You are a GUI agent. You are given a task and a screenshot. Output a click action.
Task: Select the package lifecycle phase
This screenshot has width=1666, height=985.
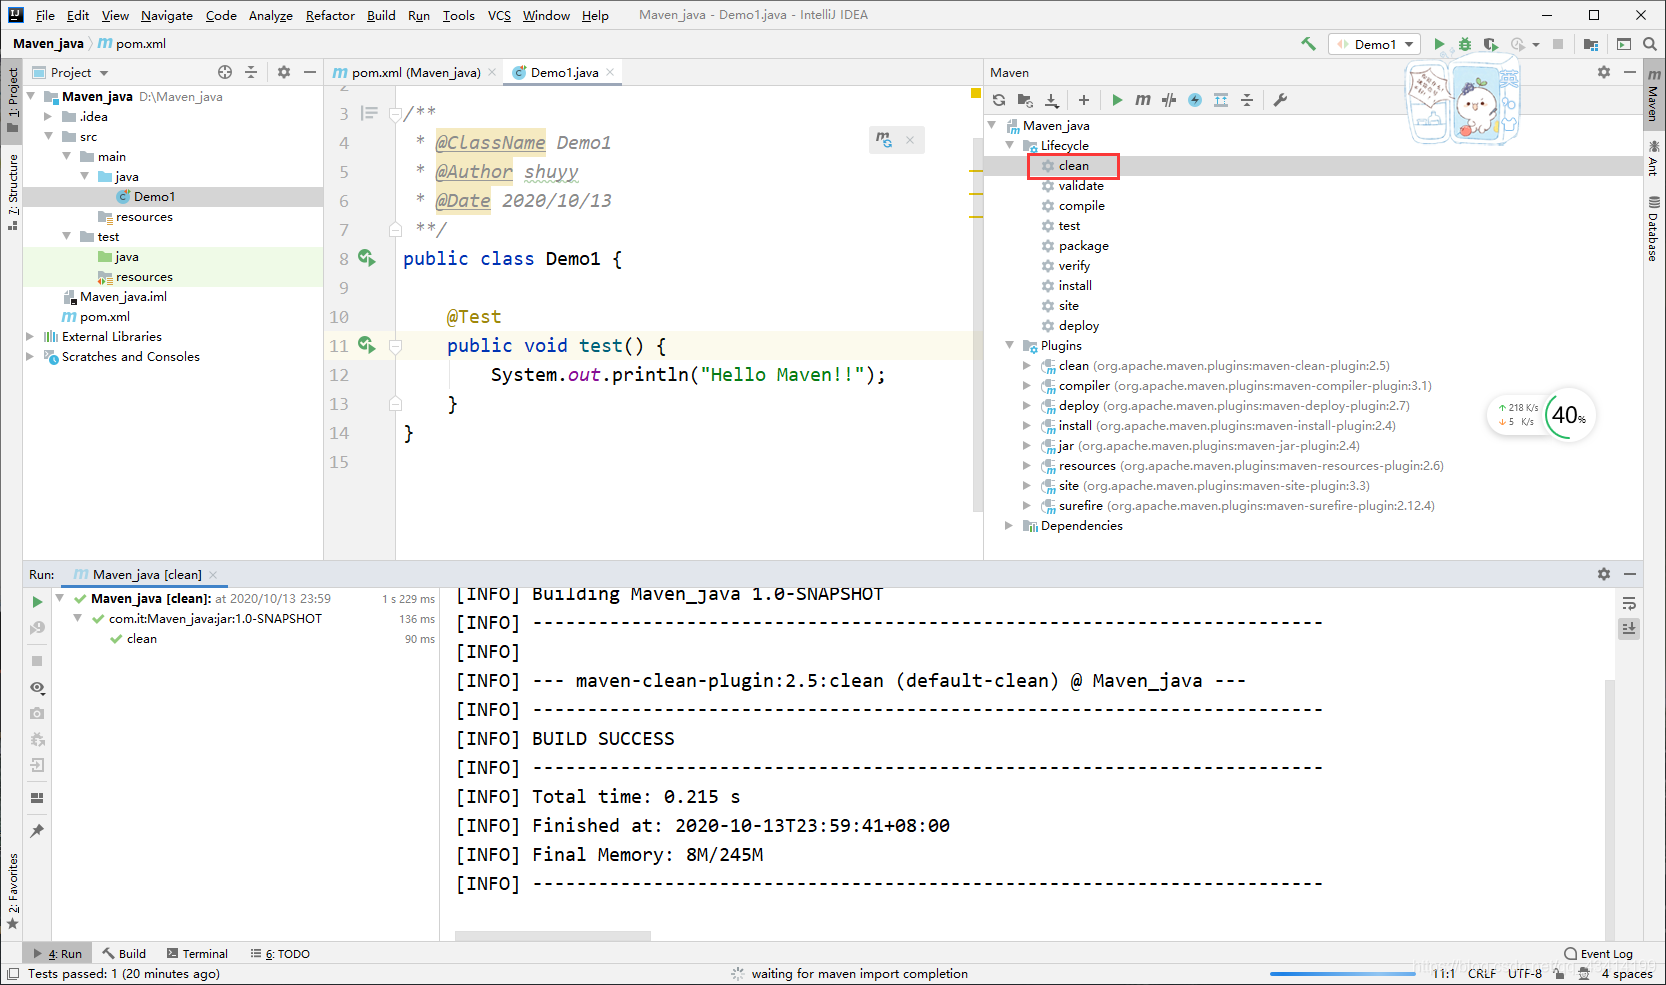pos(1083,245)
